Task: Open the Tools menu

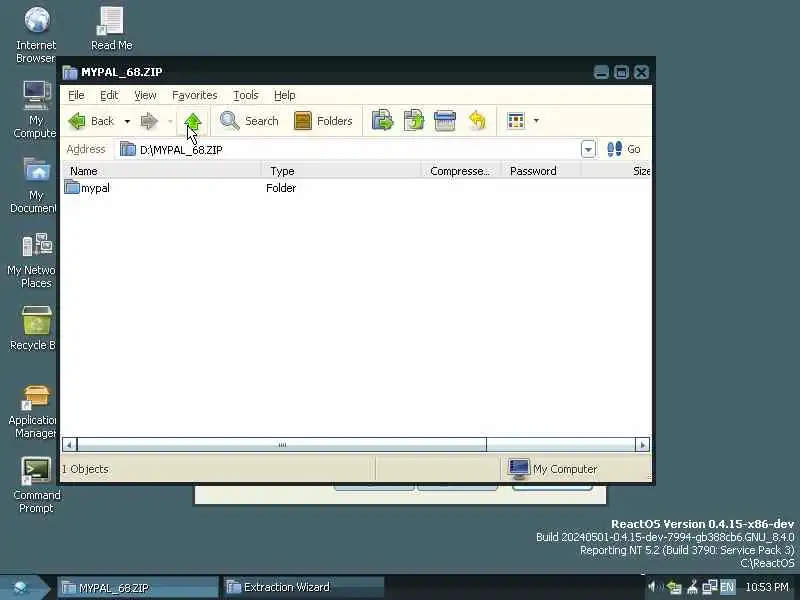Action: [246, 95]
